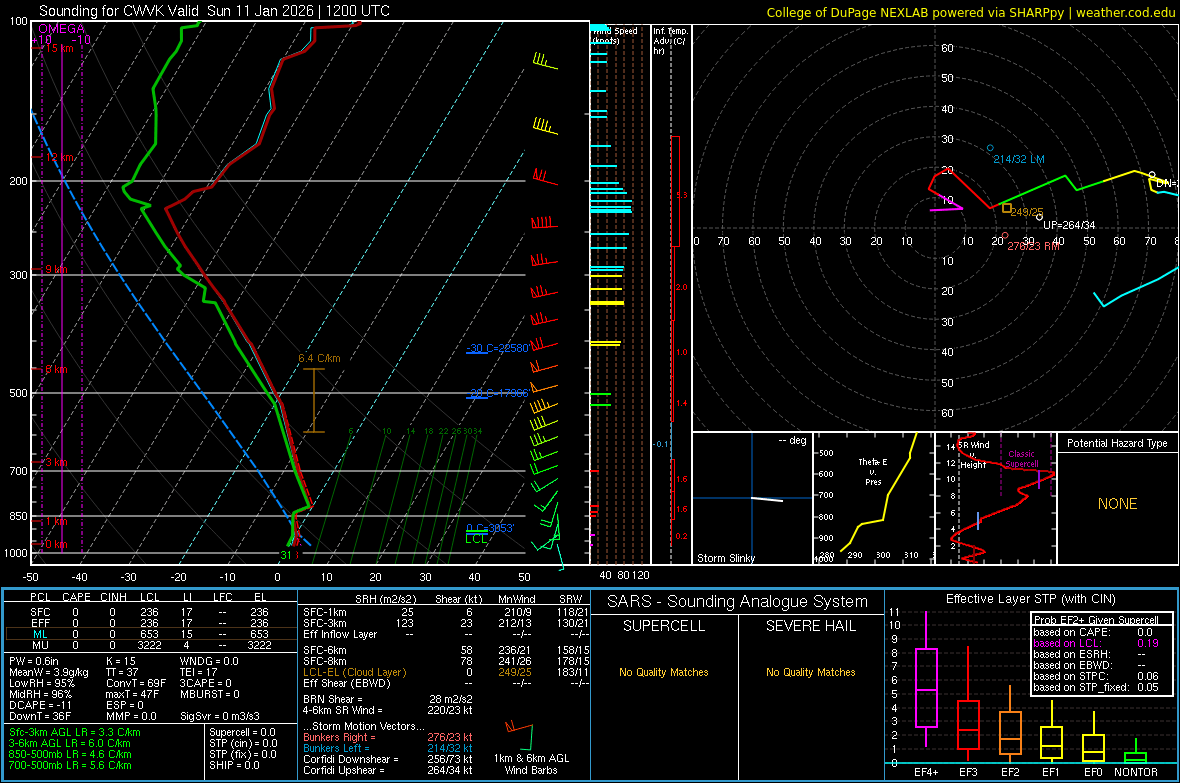Image resolution: width=1180 pixels, height=783 pixels.
Task: Click the white Storm Slinky line marker
Action: click(767, 499)
